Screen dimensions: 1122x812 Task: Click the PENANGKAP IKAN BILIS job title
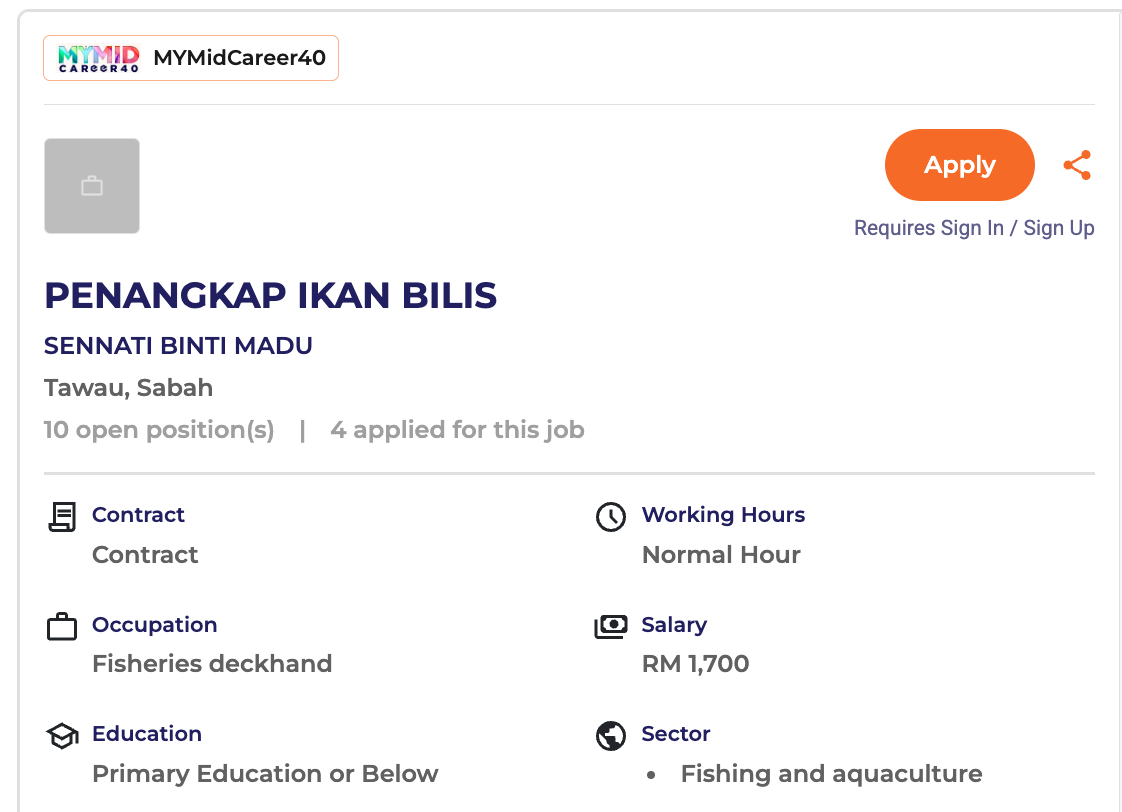pyautogui.click(x=270, y=295)
